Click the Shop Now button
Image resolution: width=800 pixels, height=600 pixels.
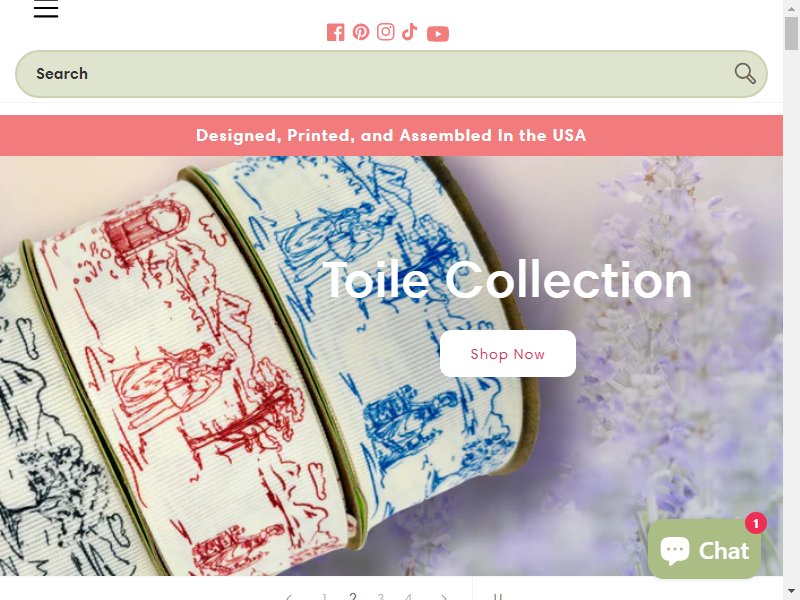[508, 354]
